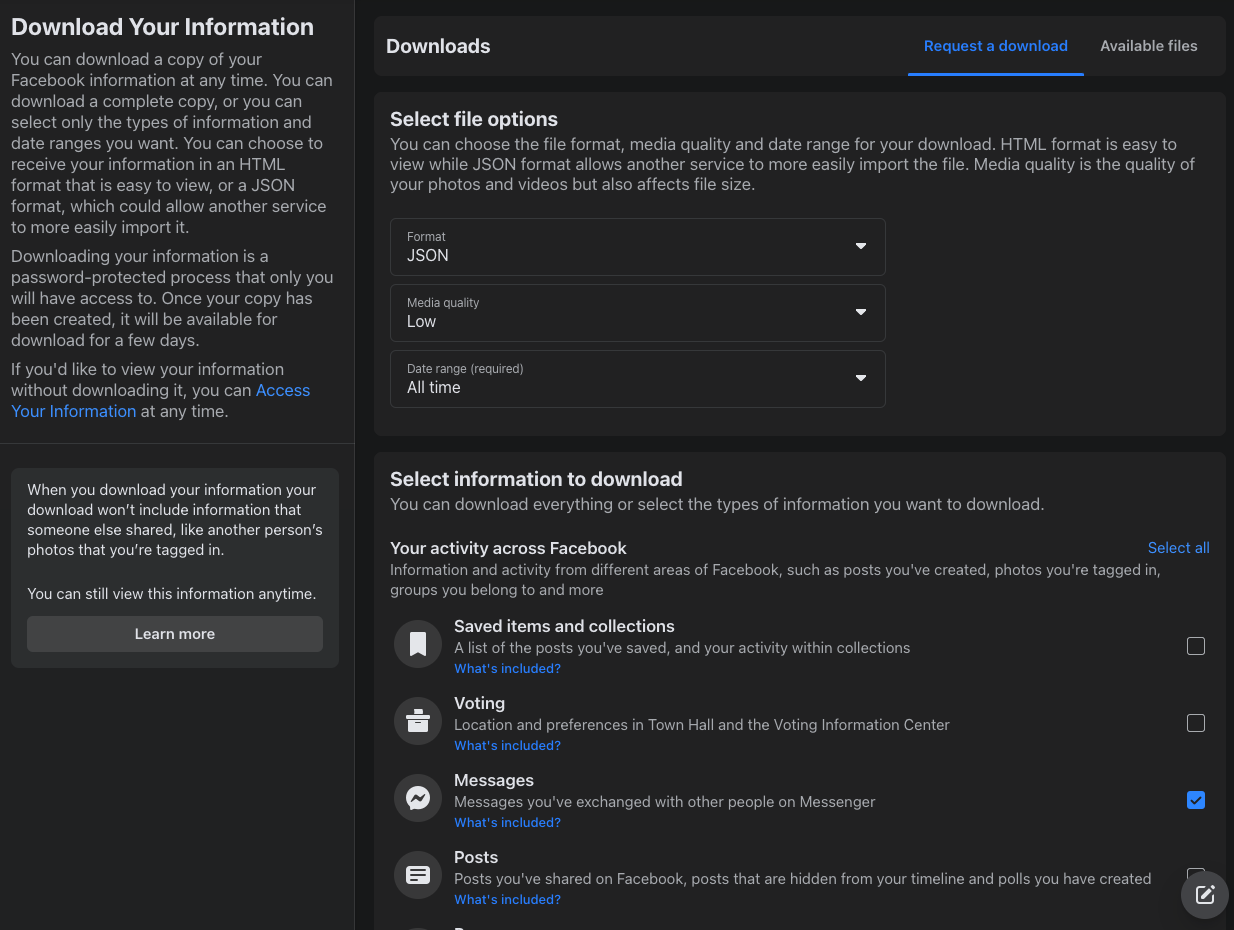Viewport: 1234px width, 930px height.
Task: Open What's included under Posts
Action: click(x=507, y=900)
